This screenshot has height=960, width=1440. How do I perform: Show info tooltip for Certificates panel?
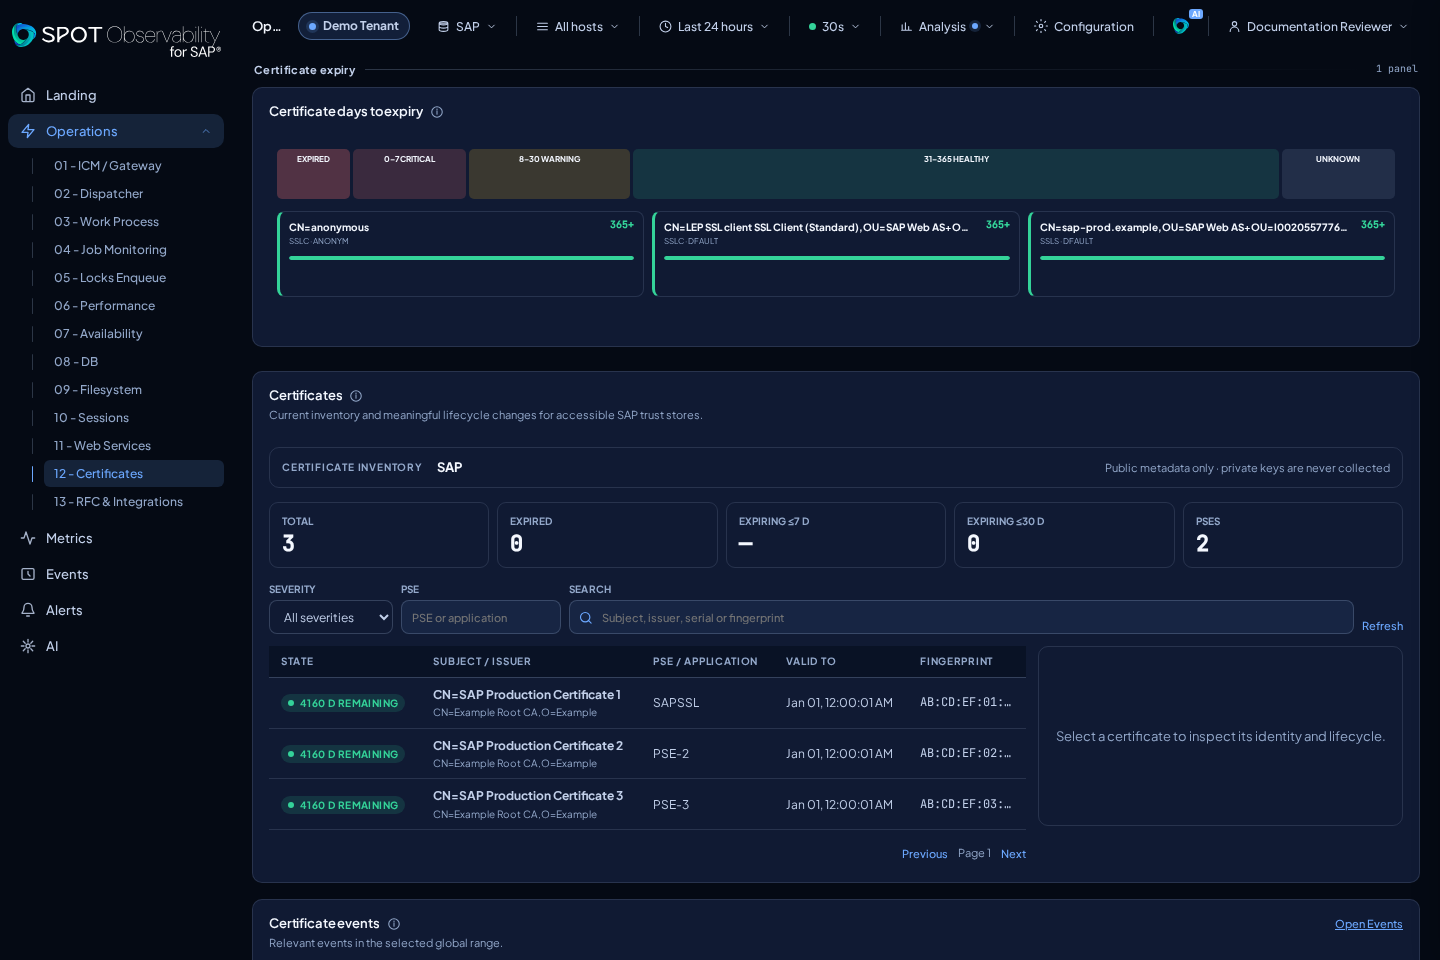[x=356, y=396]
